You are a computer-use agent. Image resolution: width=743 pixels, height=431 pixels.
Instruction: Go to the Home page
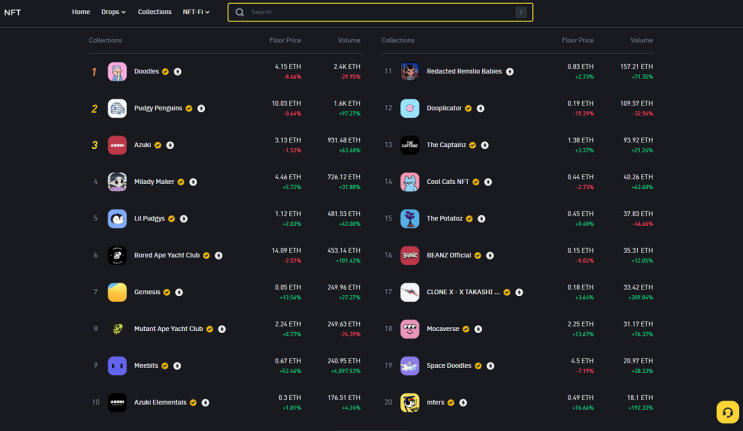[x=81, y=12]
